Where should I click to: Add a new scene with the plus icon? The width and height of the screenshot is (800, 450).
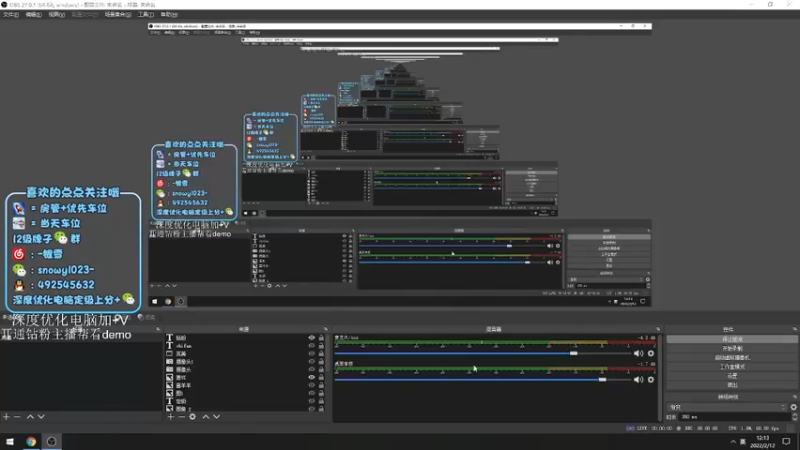click(x=6, y=417)
